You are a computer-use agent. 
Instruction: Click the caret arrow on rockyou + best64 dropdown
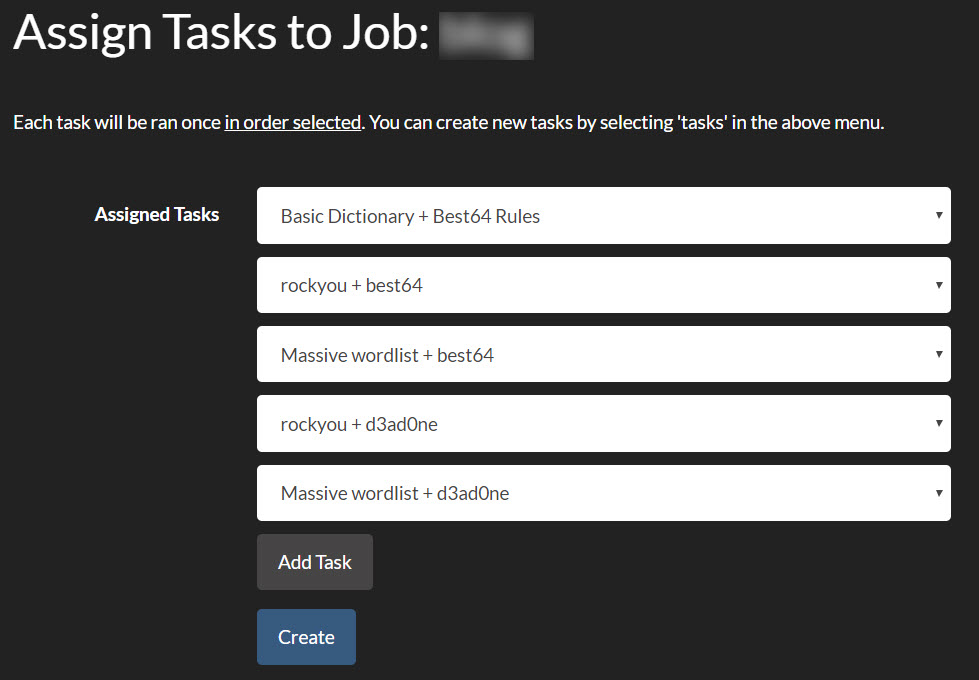coord(938,285)
